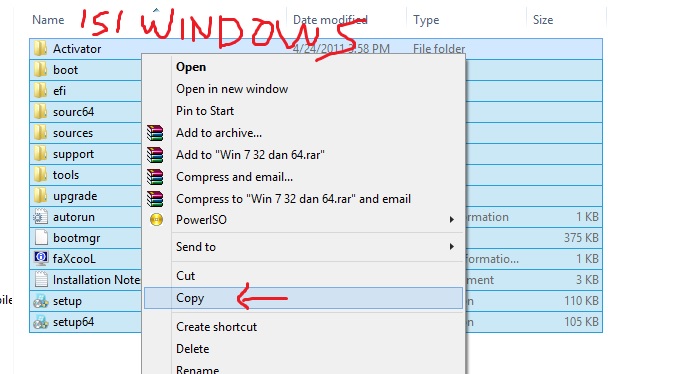Select the sources folder name
The image size is (674, 374).
[73, 133]
